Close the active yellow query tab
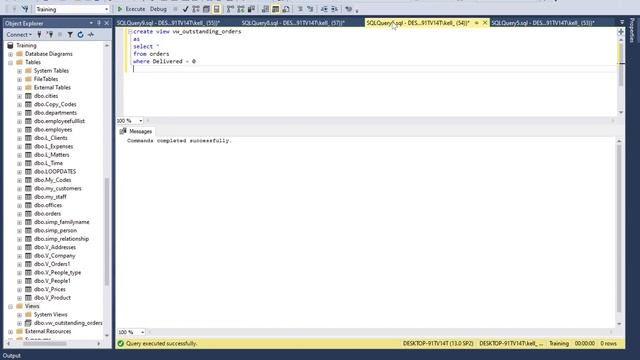Image resolution: width=640 pixels, height=360 pixels. tap(485, 23)
